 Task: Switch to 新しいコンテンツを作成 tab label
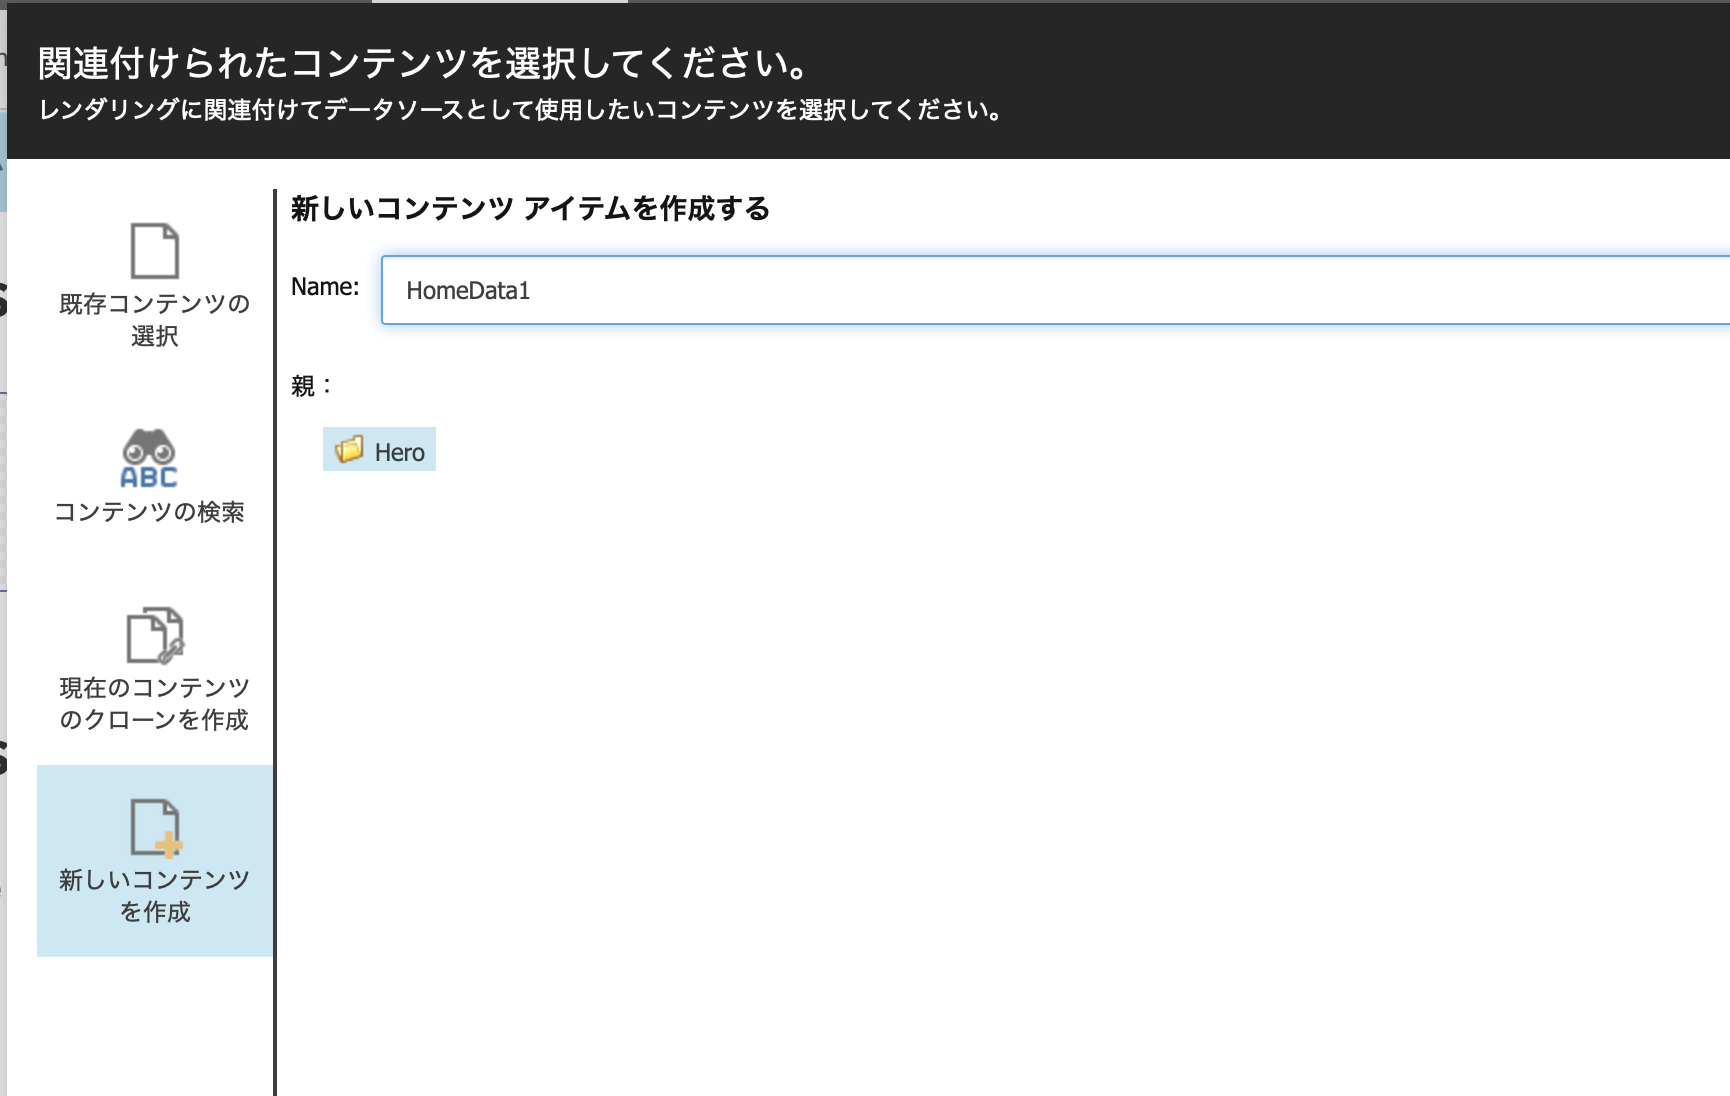point(155,896)
